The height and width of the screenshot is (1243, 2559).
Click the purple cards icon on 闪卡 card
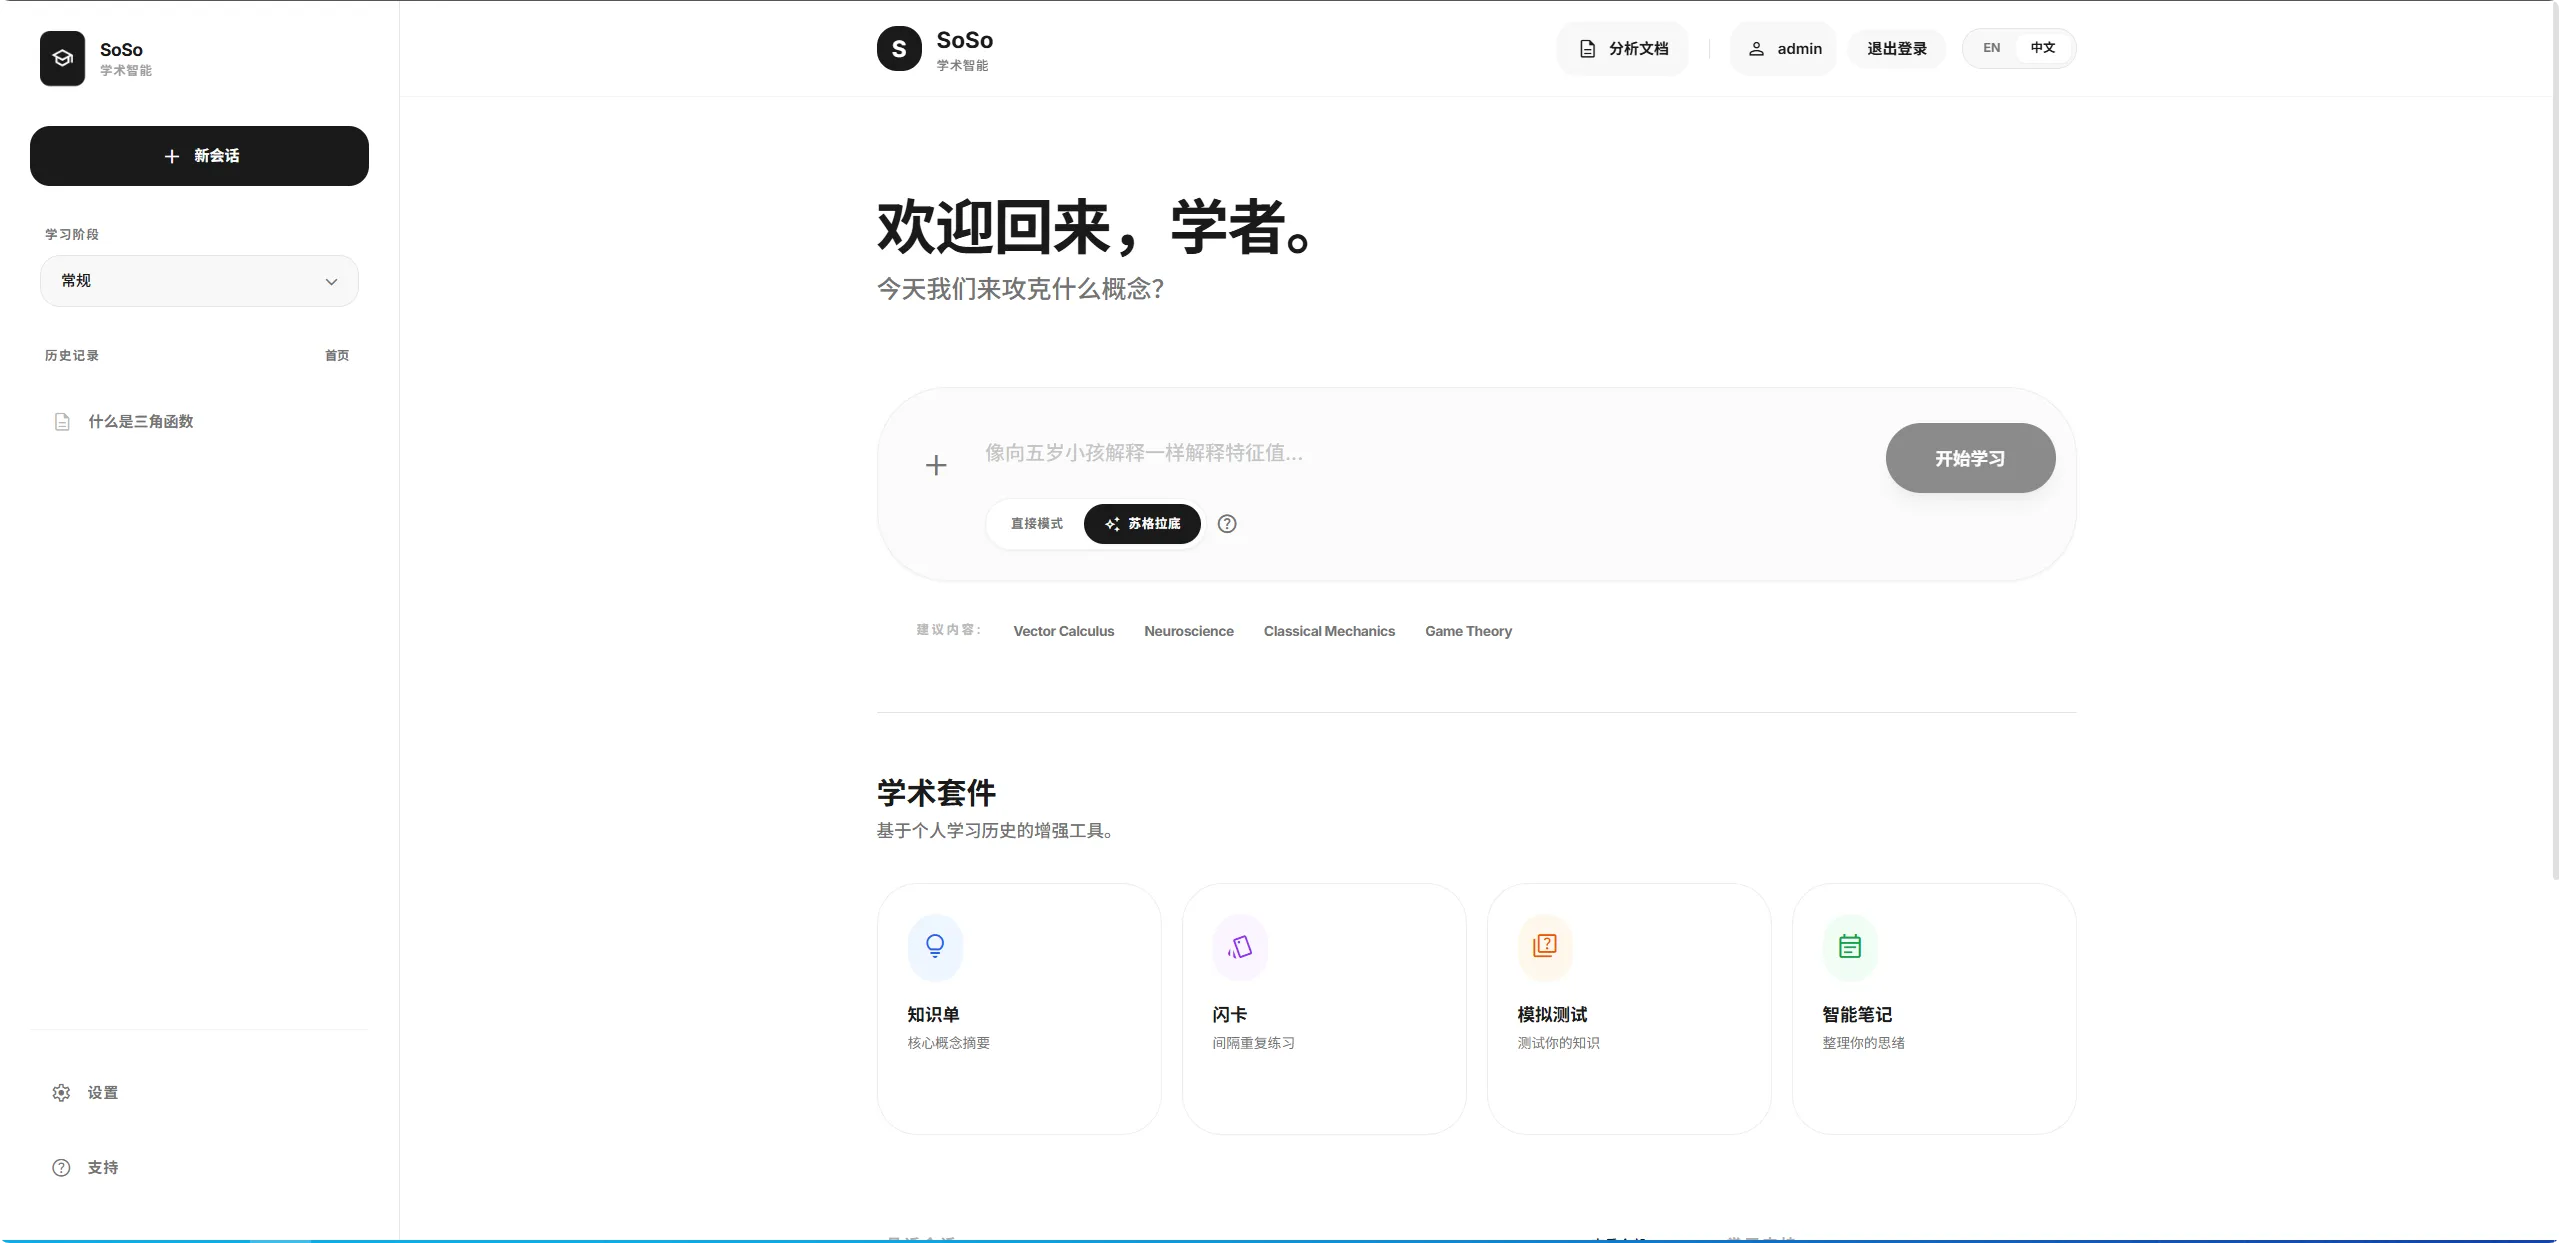1240,946
